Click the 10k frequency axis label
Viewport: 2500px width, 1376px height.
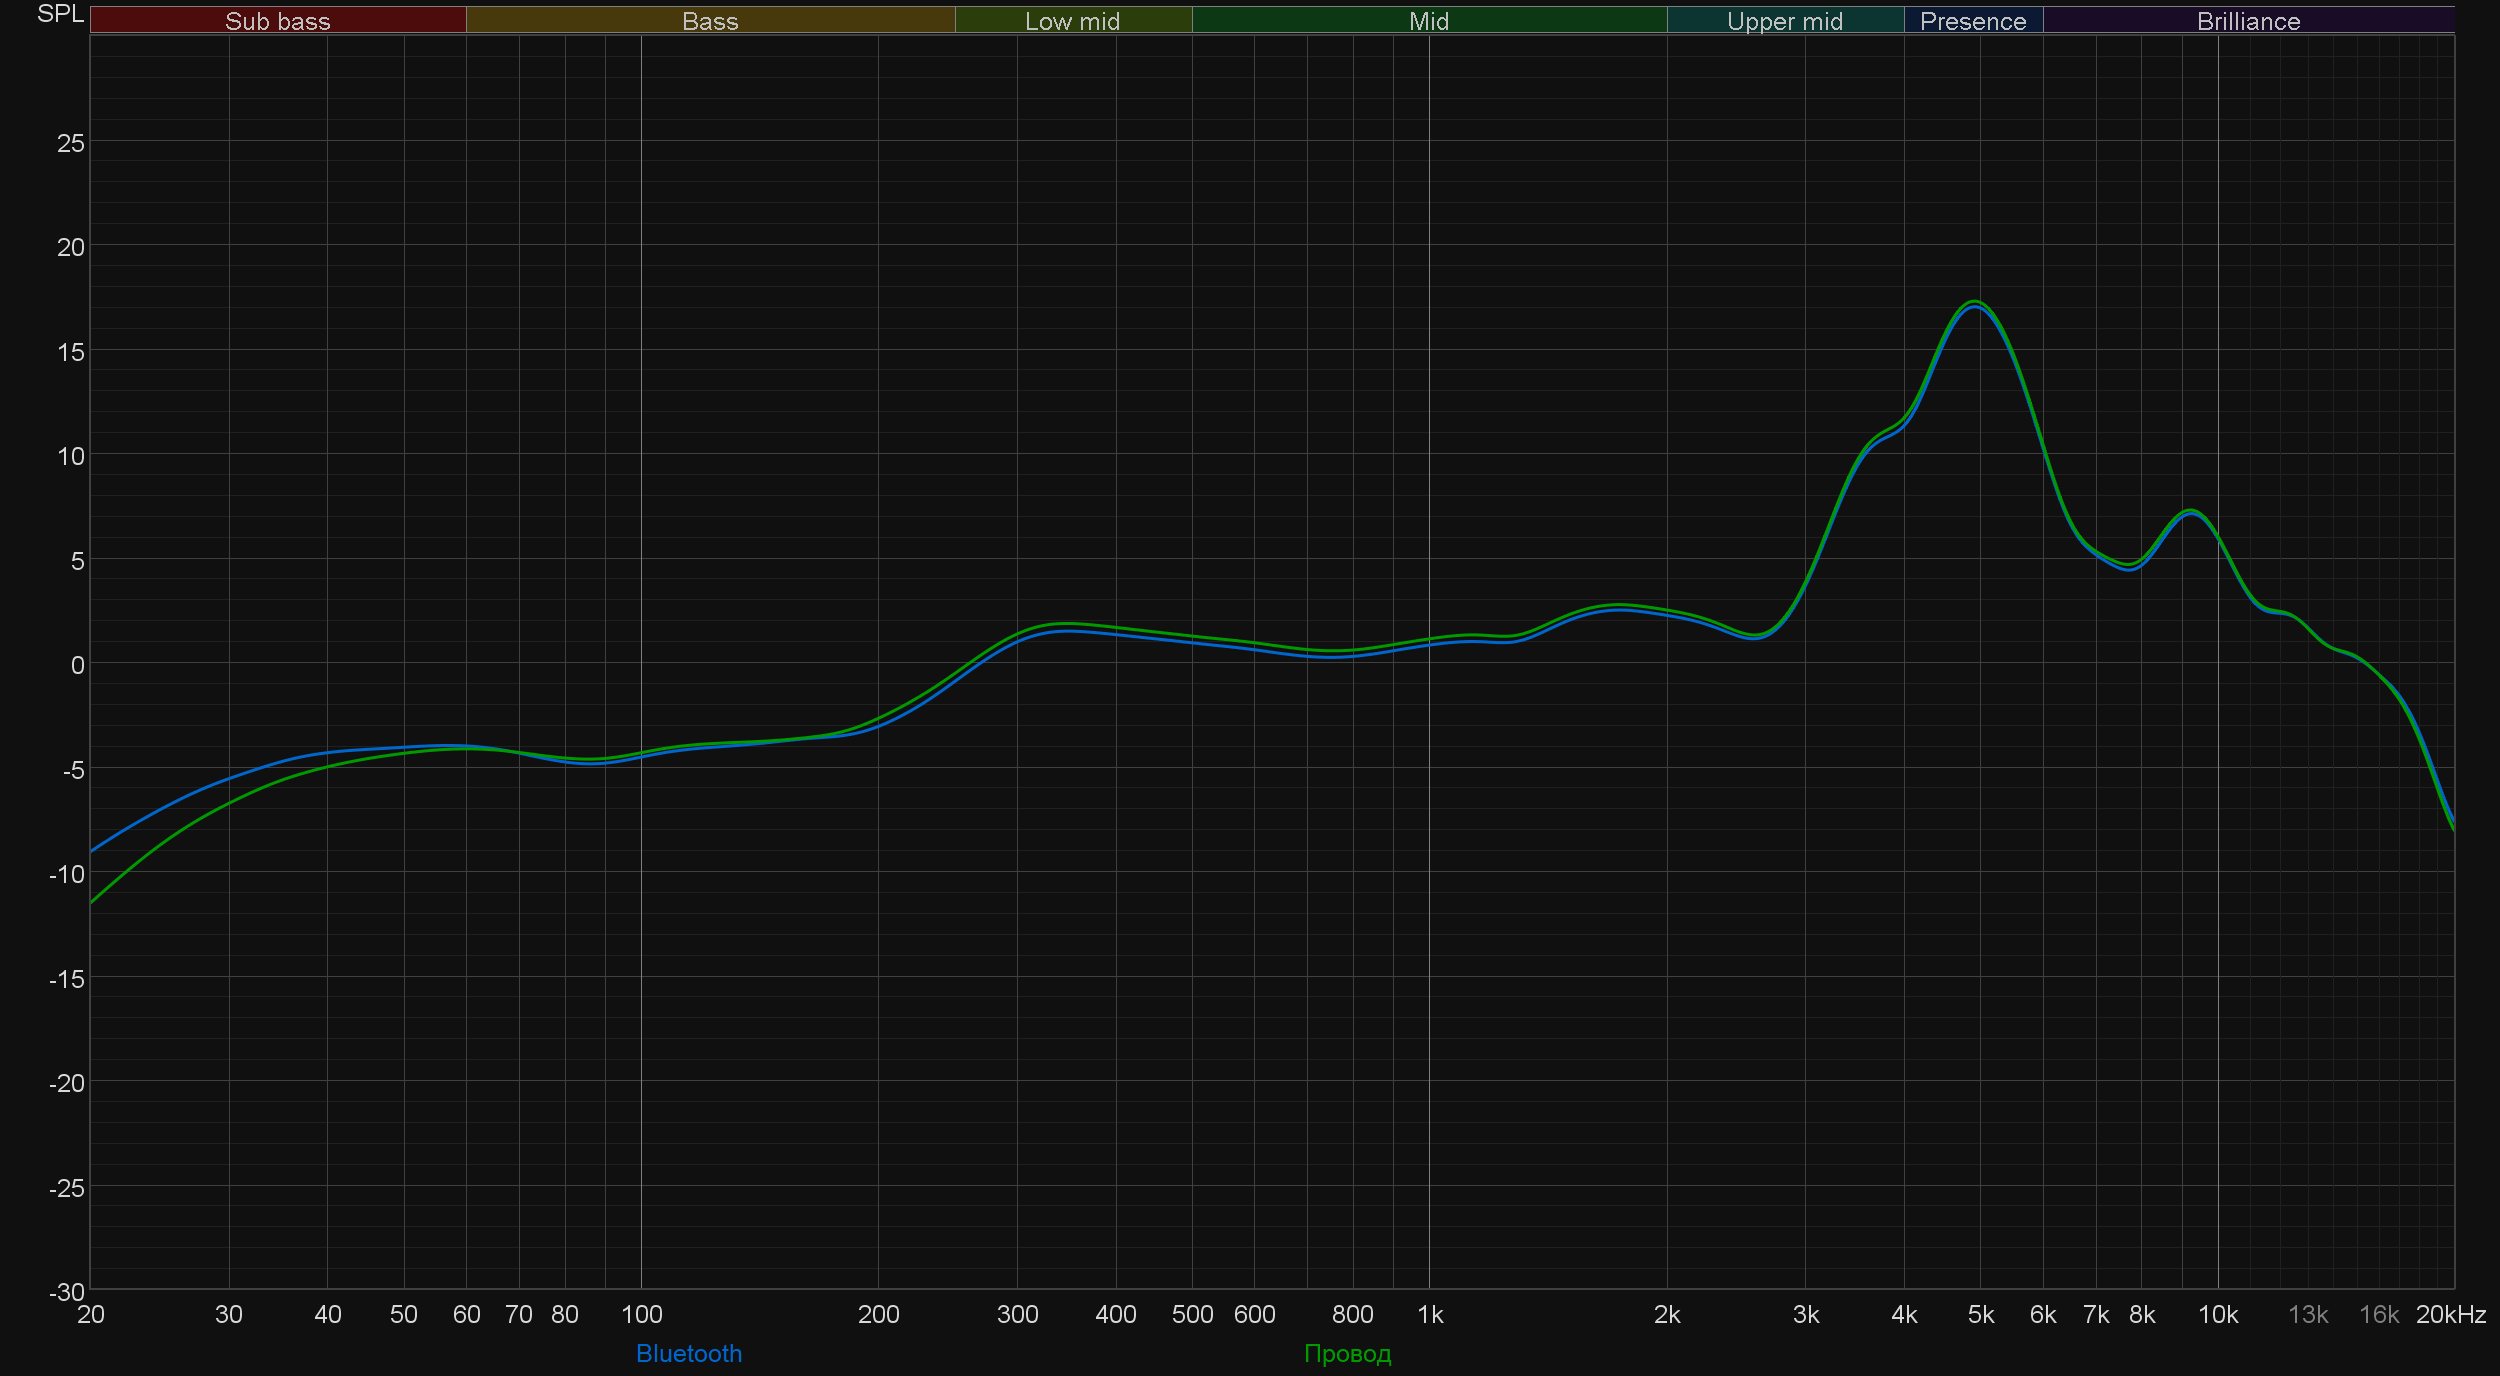2217,1314
